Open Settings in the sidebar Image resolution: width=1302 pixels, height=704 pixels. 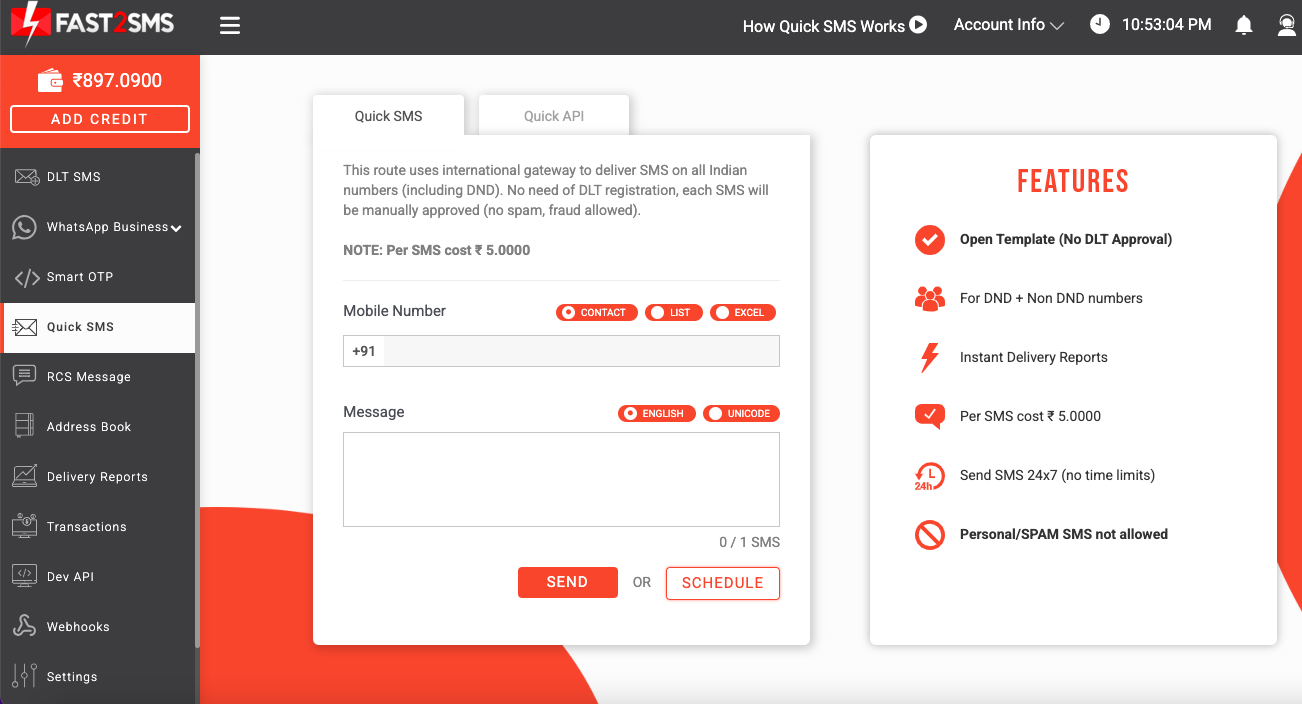pyautogui.click(x=98, y=677)
